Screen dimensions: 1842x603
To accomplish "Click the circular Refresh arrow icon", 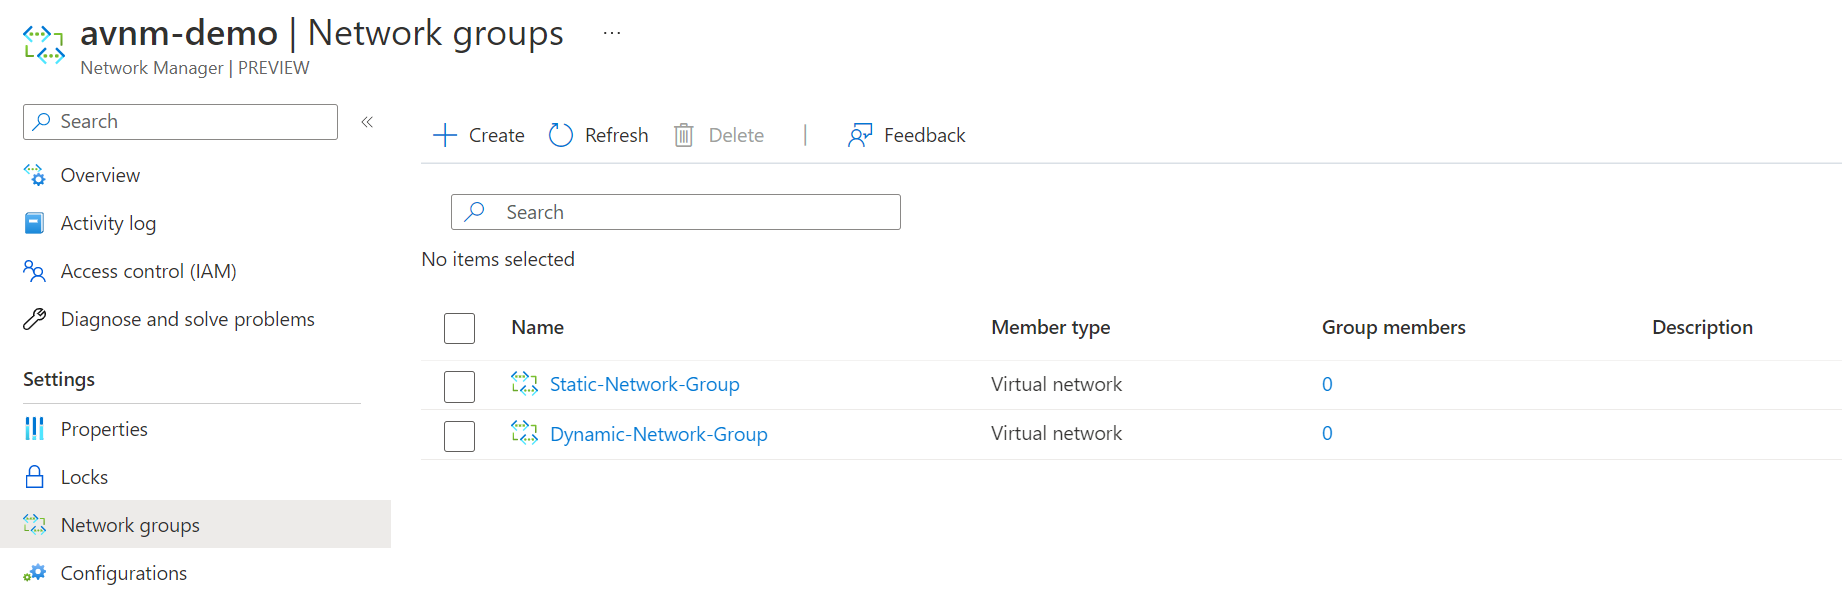I will [561, 135].
